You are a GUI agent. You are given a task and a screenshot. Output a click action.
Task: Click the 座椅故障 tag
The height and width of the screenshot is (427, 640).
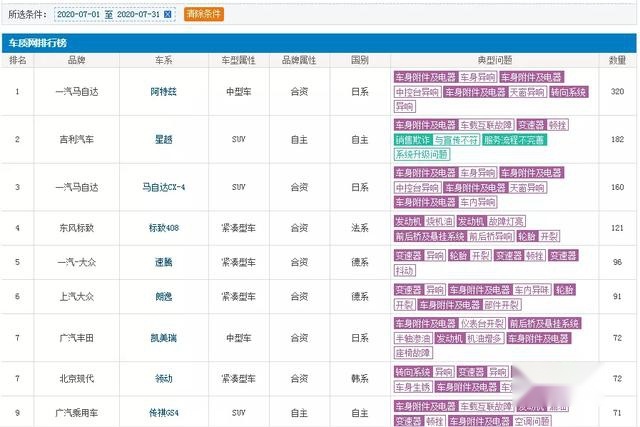[413, 354]
